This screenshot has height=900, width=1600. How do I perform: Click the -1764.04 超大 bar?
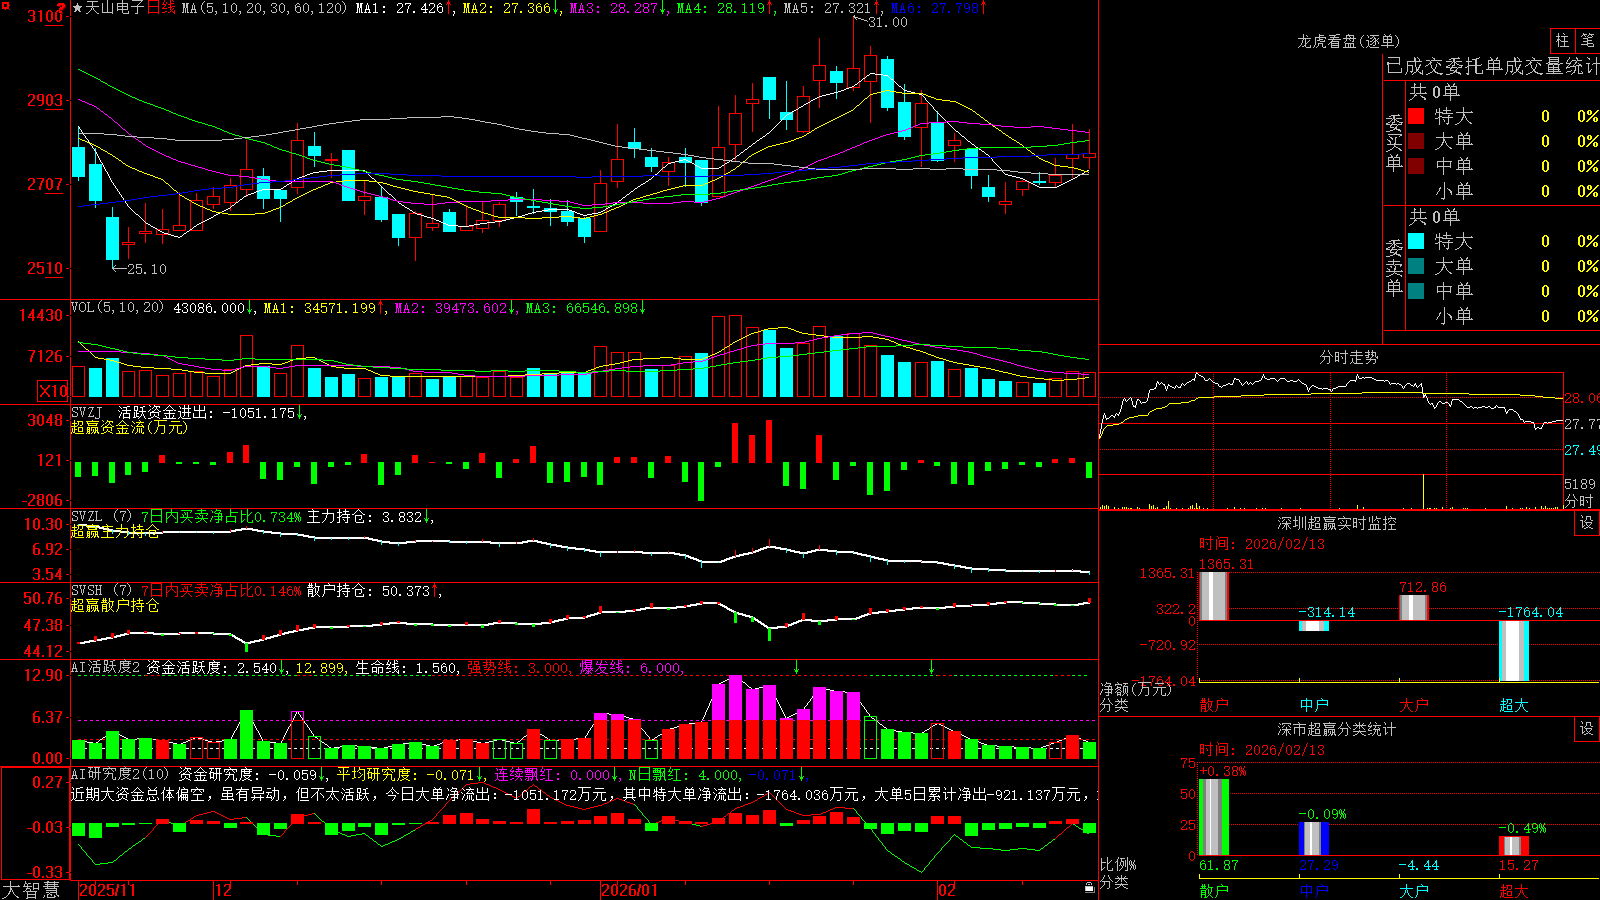click(x=1514, y=651)
